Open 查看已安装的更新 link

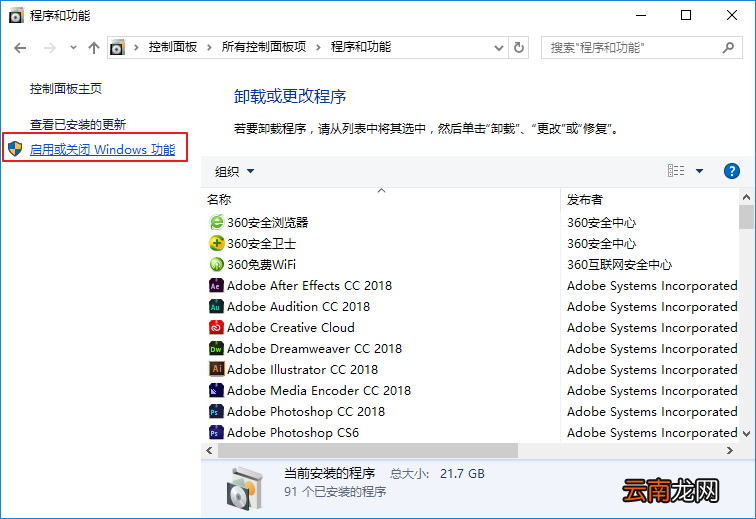coord(78,124)
